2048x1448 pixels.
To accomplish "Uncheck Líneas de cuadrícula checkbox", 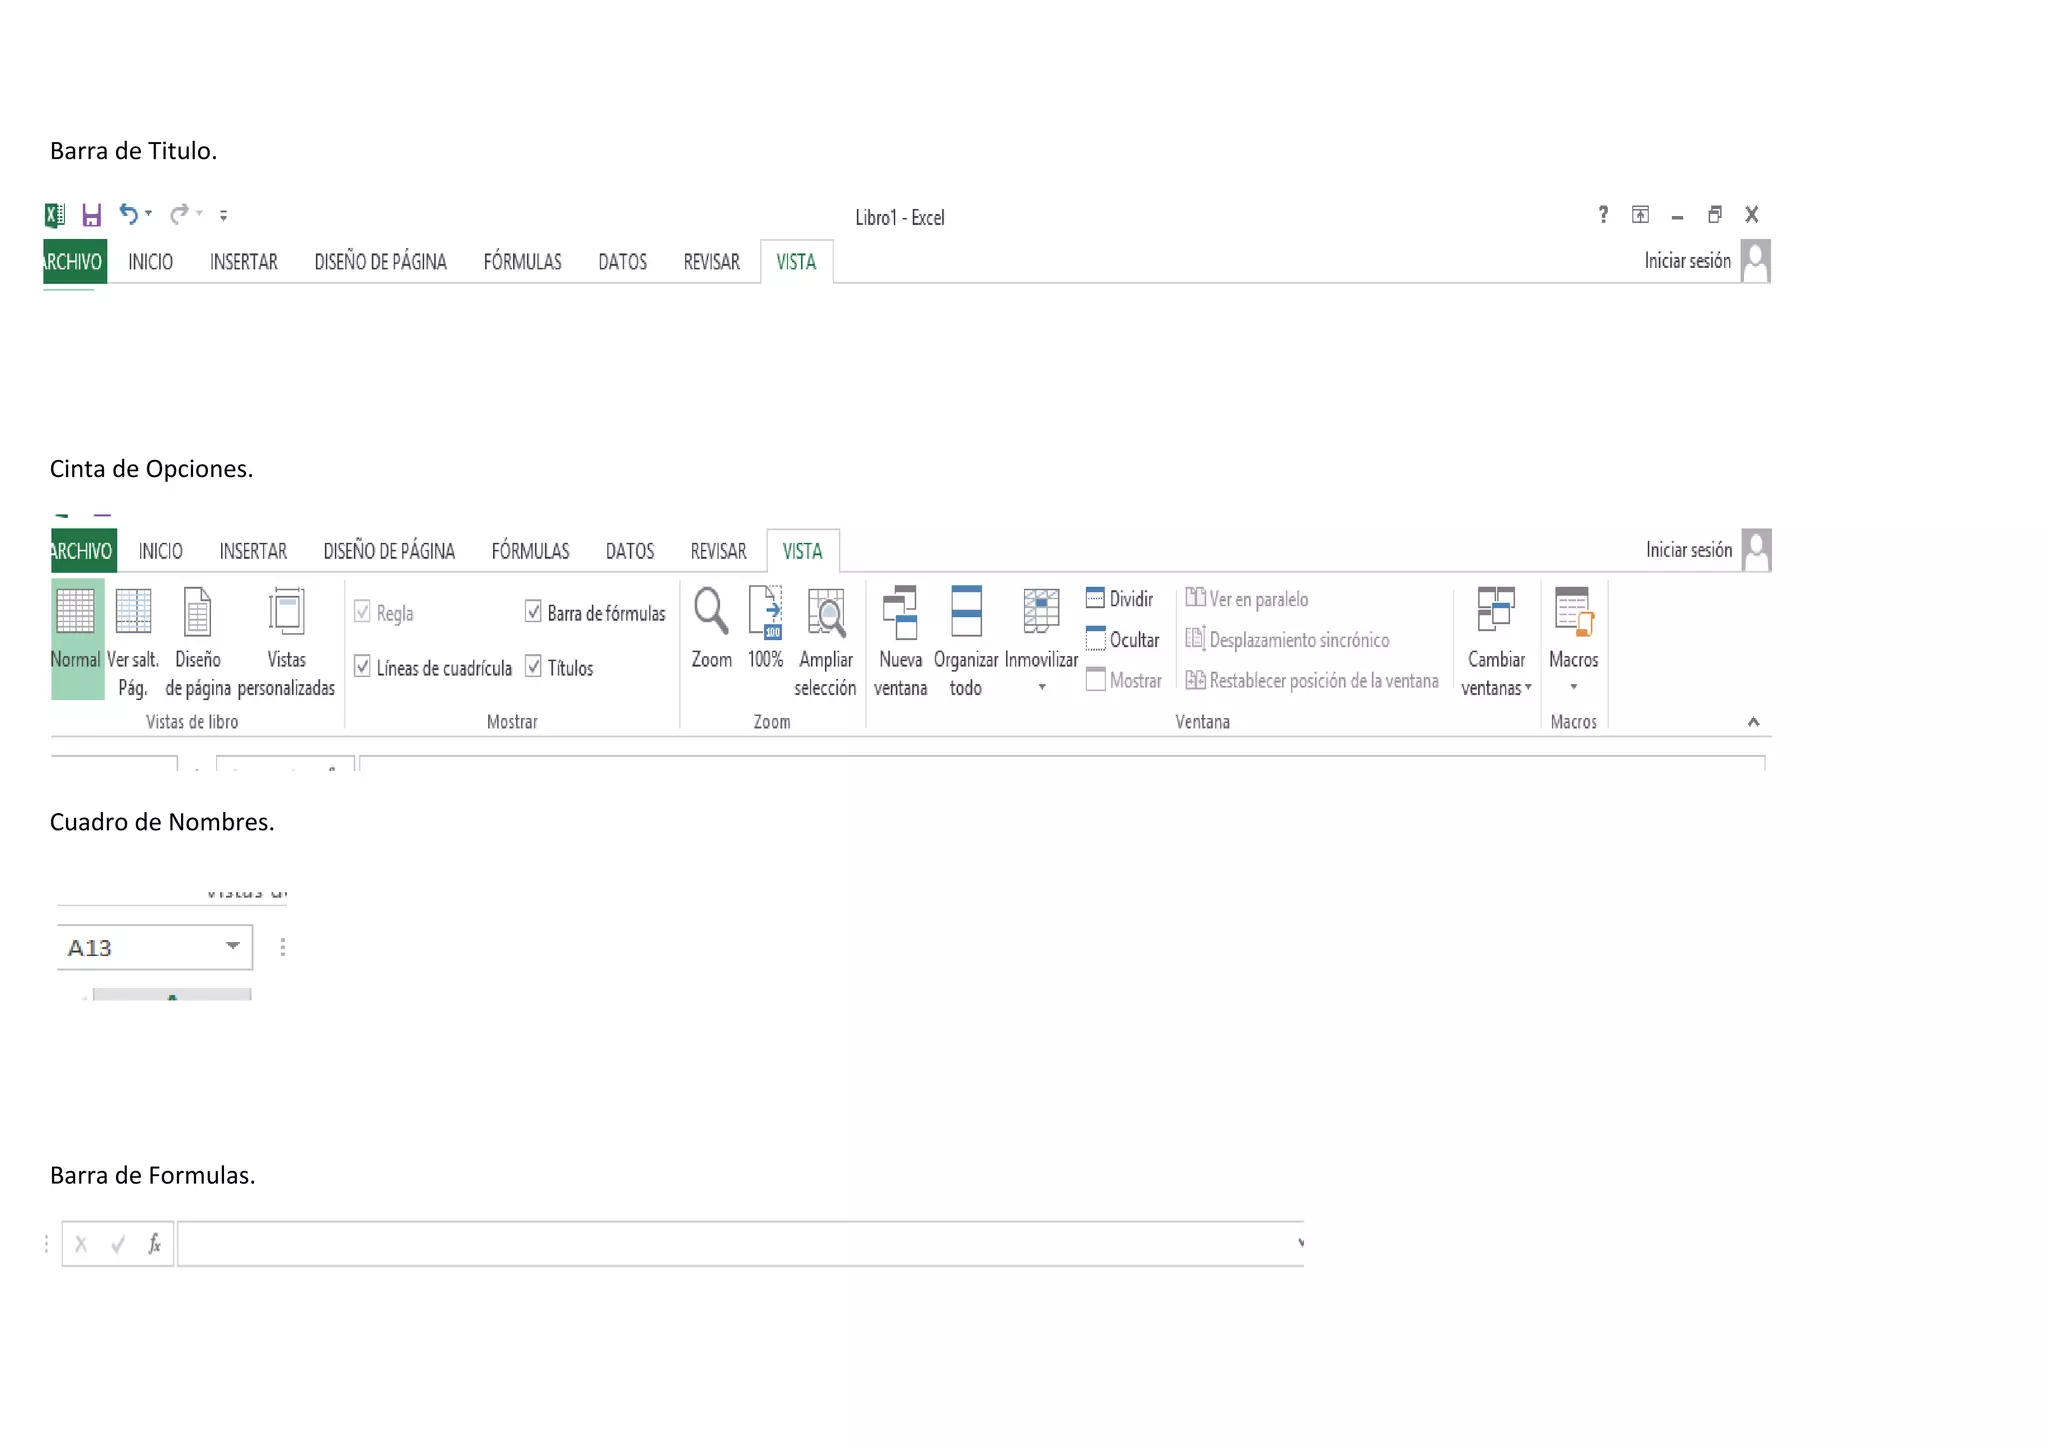I will pyautogui.click(x=363, y=666).
